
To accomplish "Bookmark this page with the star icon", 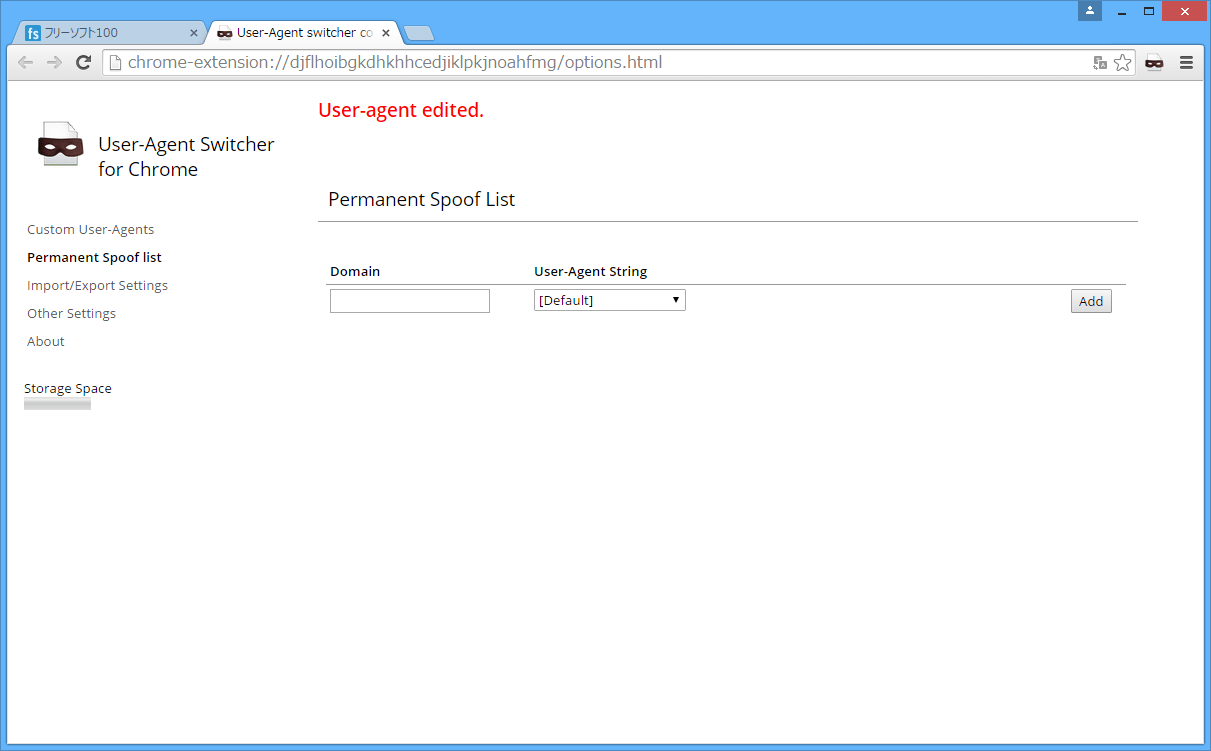I will coord(1122,62).
